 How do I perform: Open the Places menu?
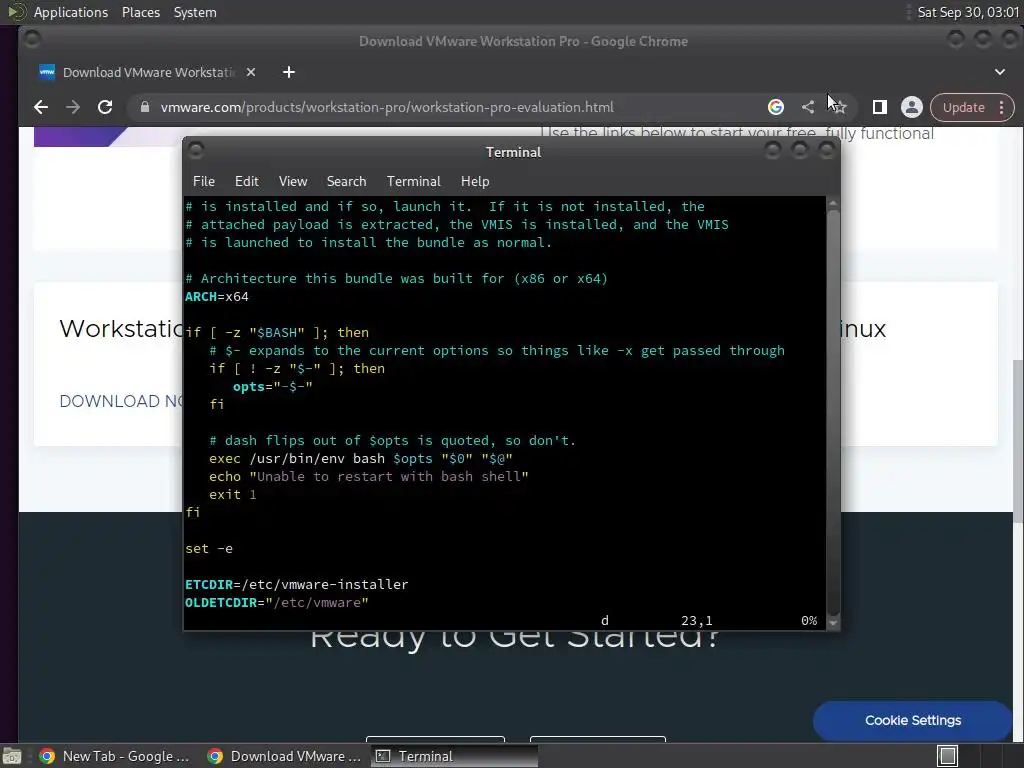(x=140, y=12)
